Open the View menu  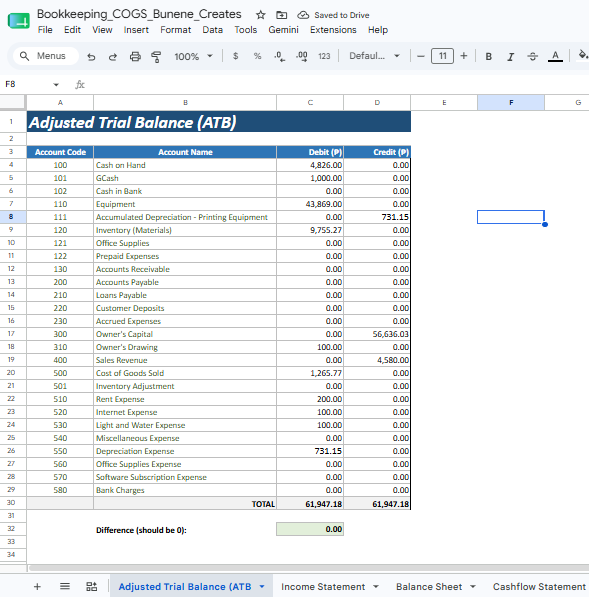click(x=102, y=30)
